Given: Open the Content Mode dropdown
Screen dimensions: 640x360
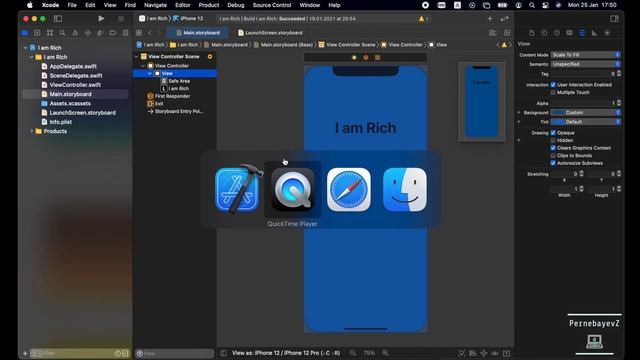Looking at the screenshot, I should coord(586,55).
